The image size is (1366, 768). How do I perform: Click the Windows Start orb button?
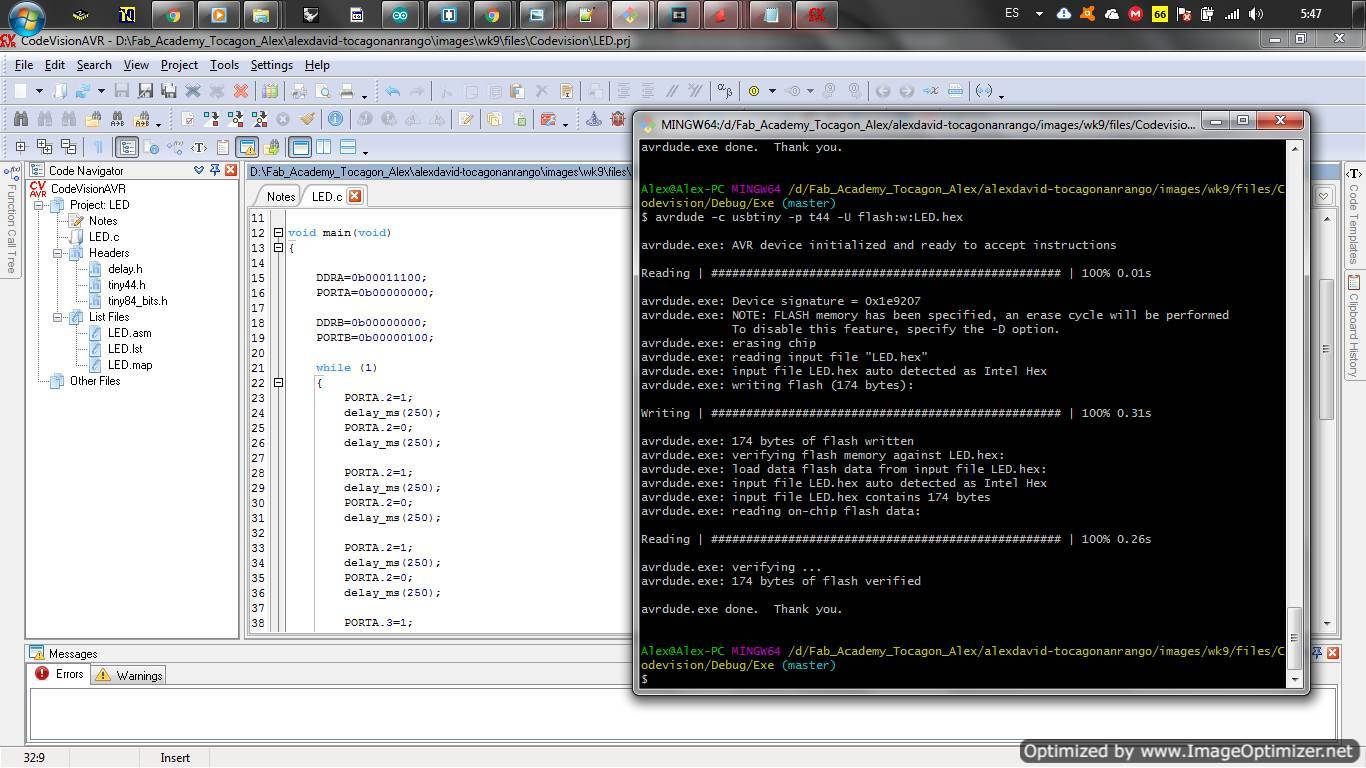tap(26, 17)
